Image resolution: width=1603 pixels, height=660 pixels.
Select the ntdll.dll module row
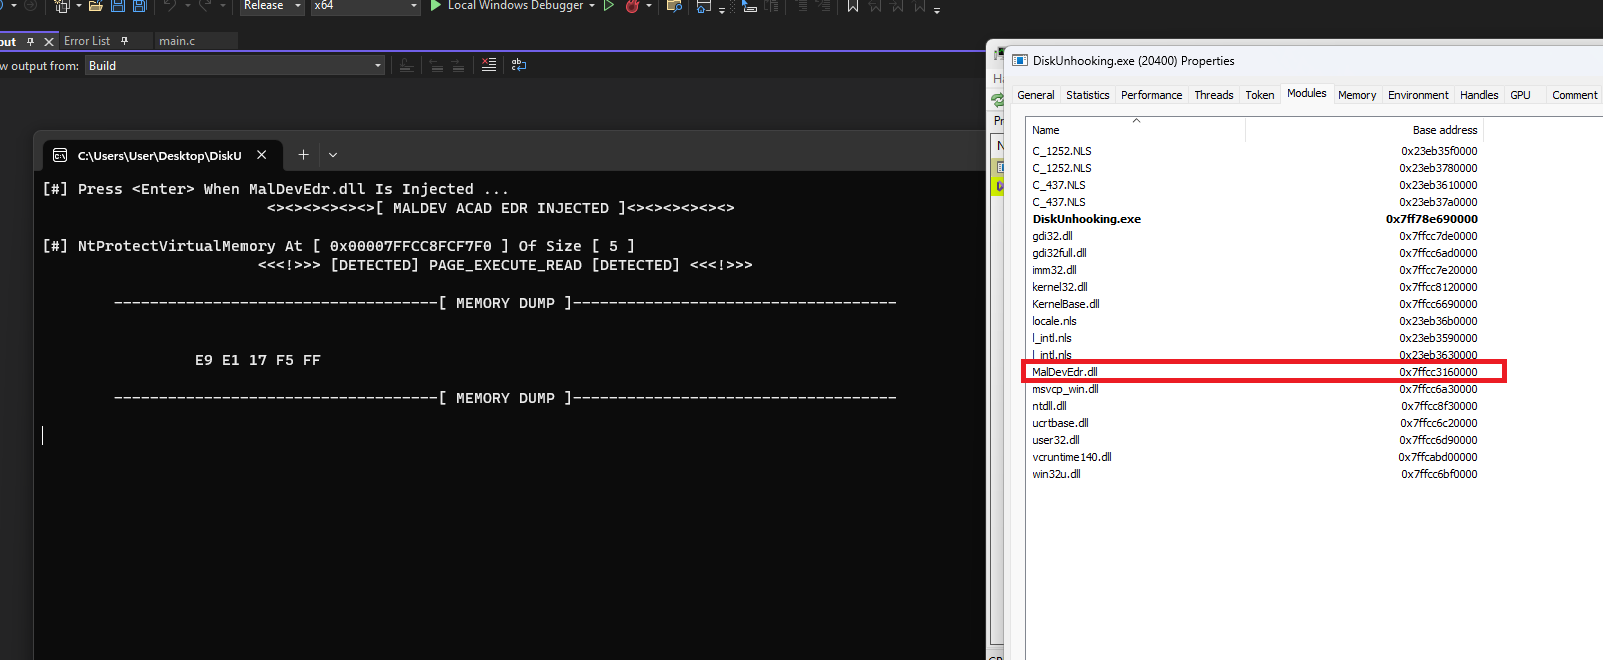click(x=1254, y=406)
